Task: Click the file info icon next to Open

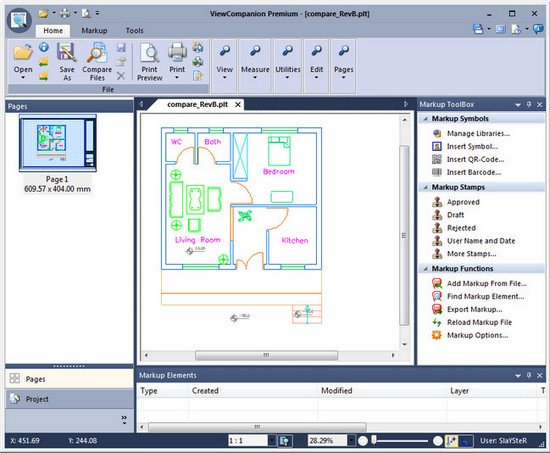Action: (x=44, y=47)
